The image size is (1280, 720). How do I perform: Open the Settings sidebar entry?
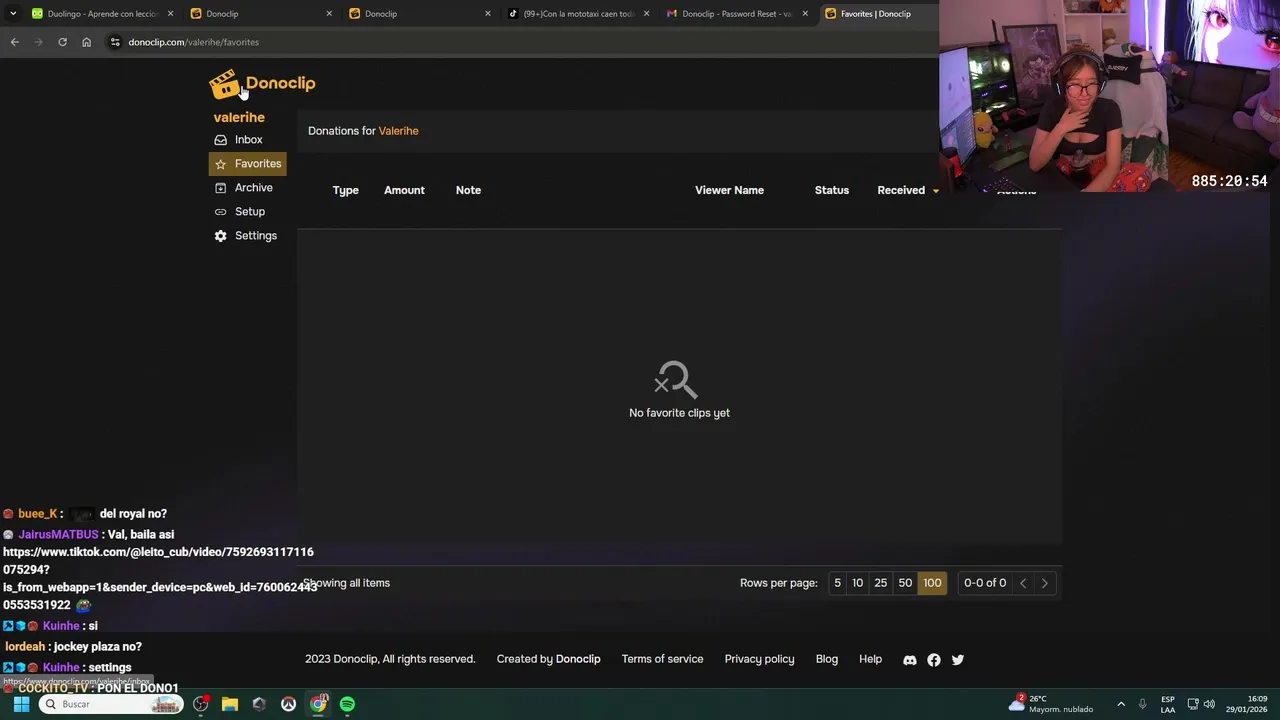[x=247, y=236]
